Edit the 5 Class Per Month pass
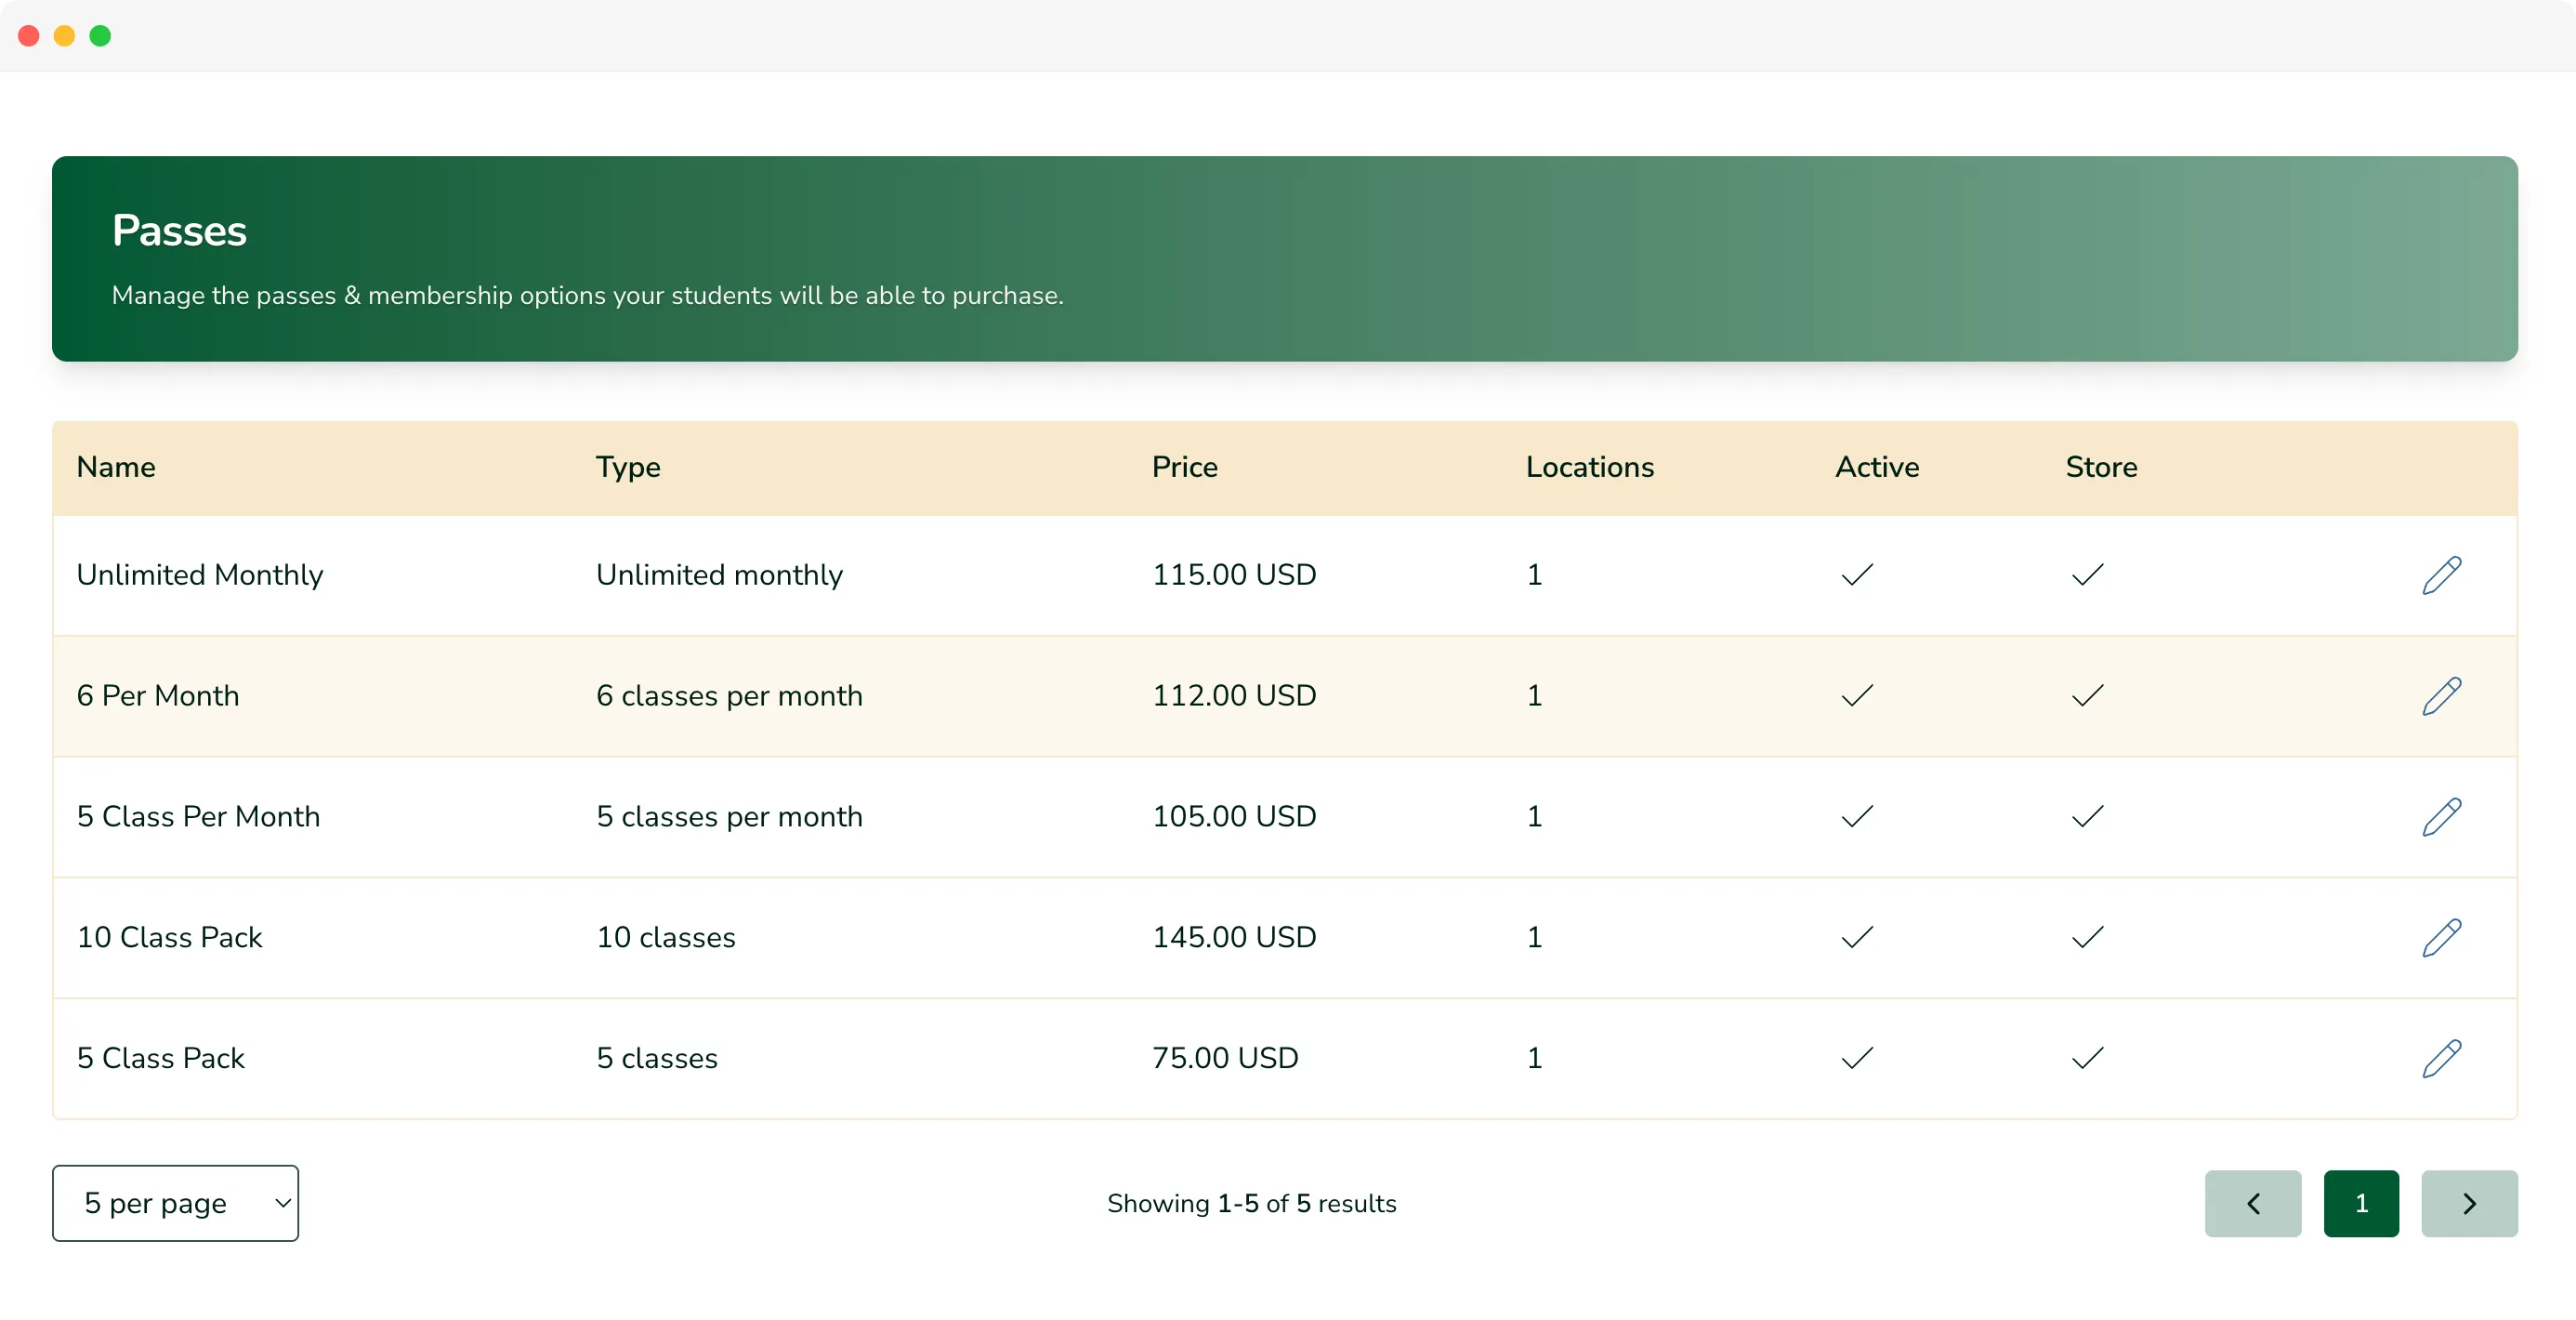 2443,816
